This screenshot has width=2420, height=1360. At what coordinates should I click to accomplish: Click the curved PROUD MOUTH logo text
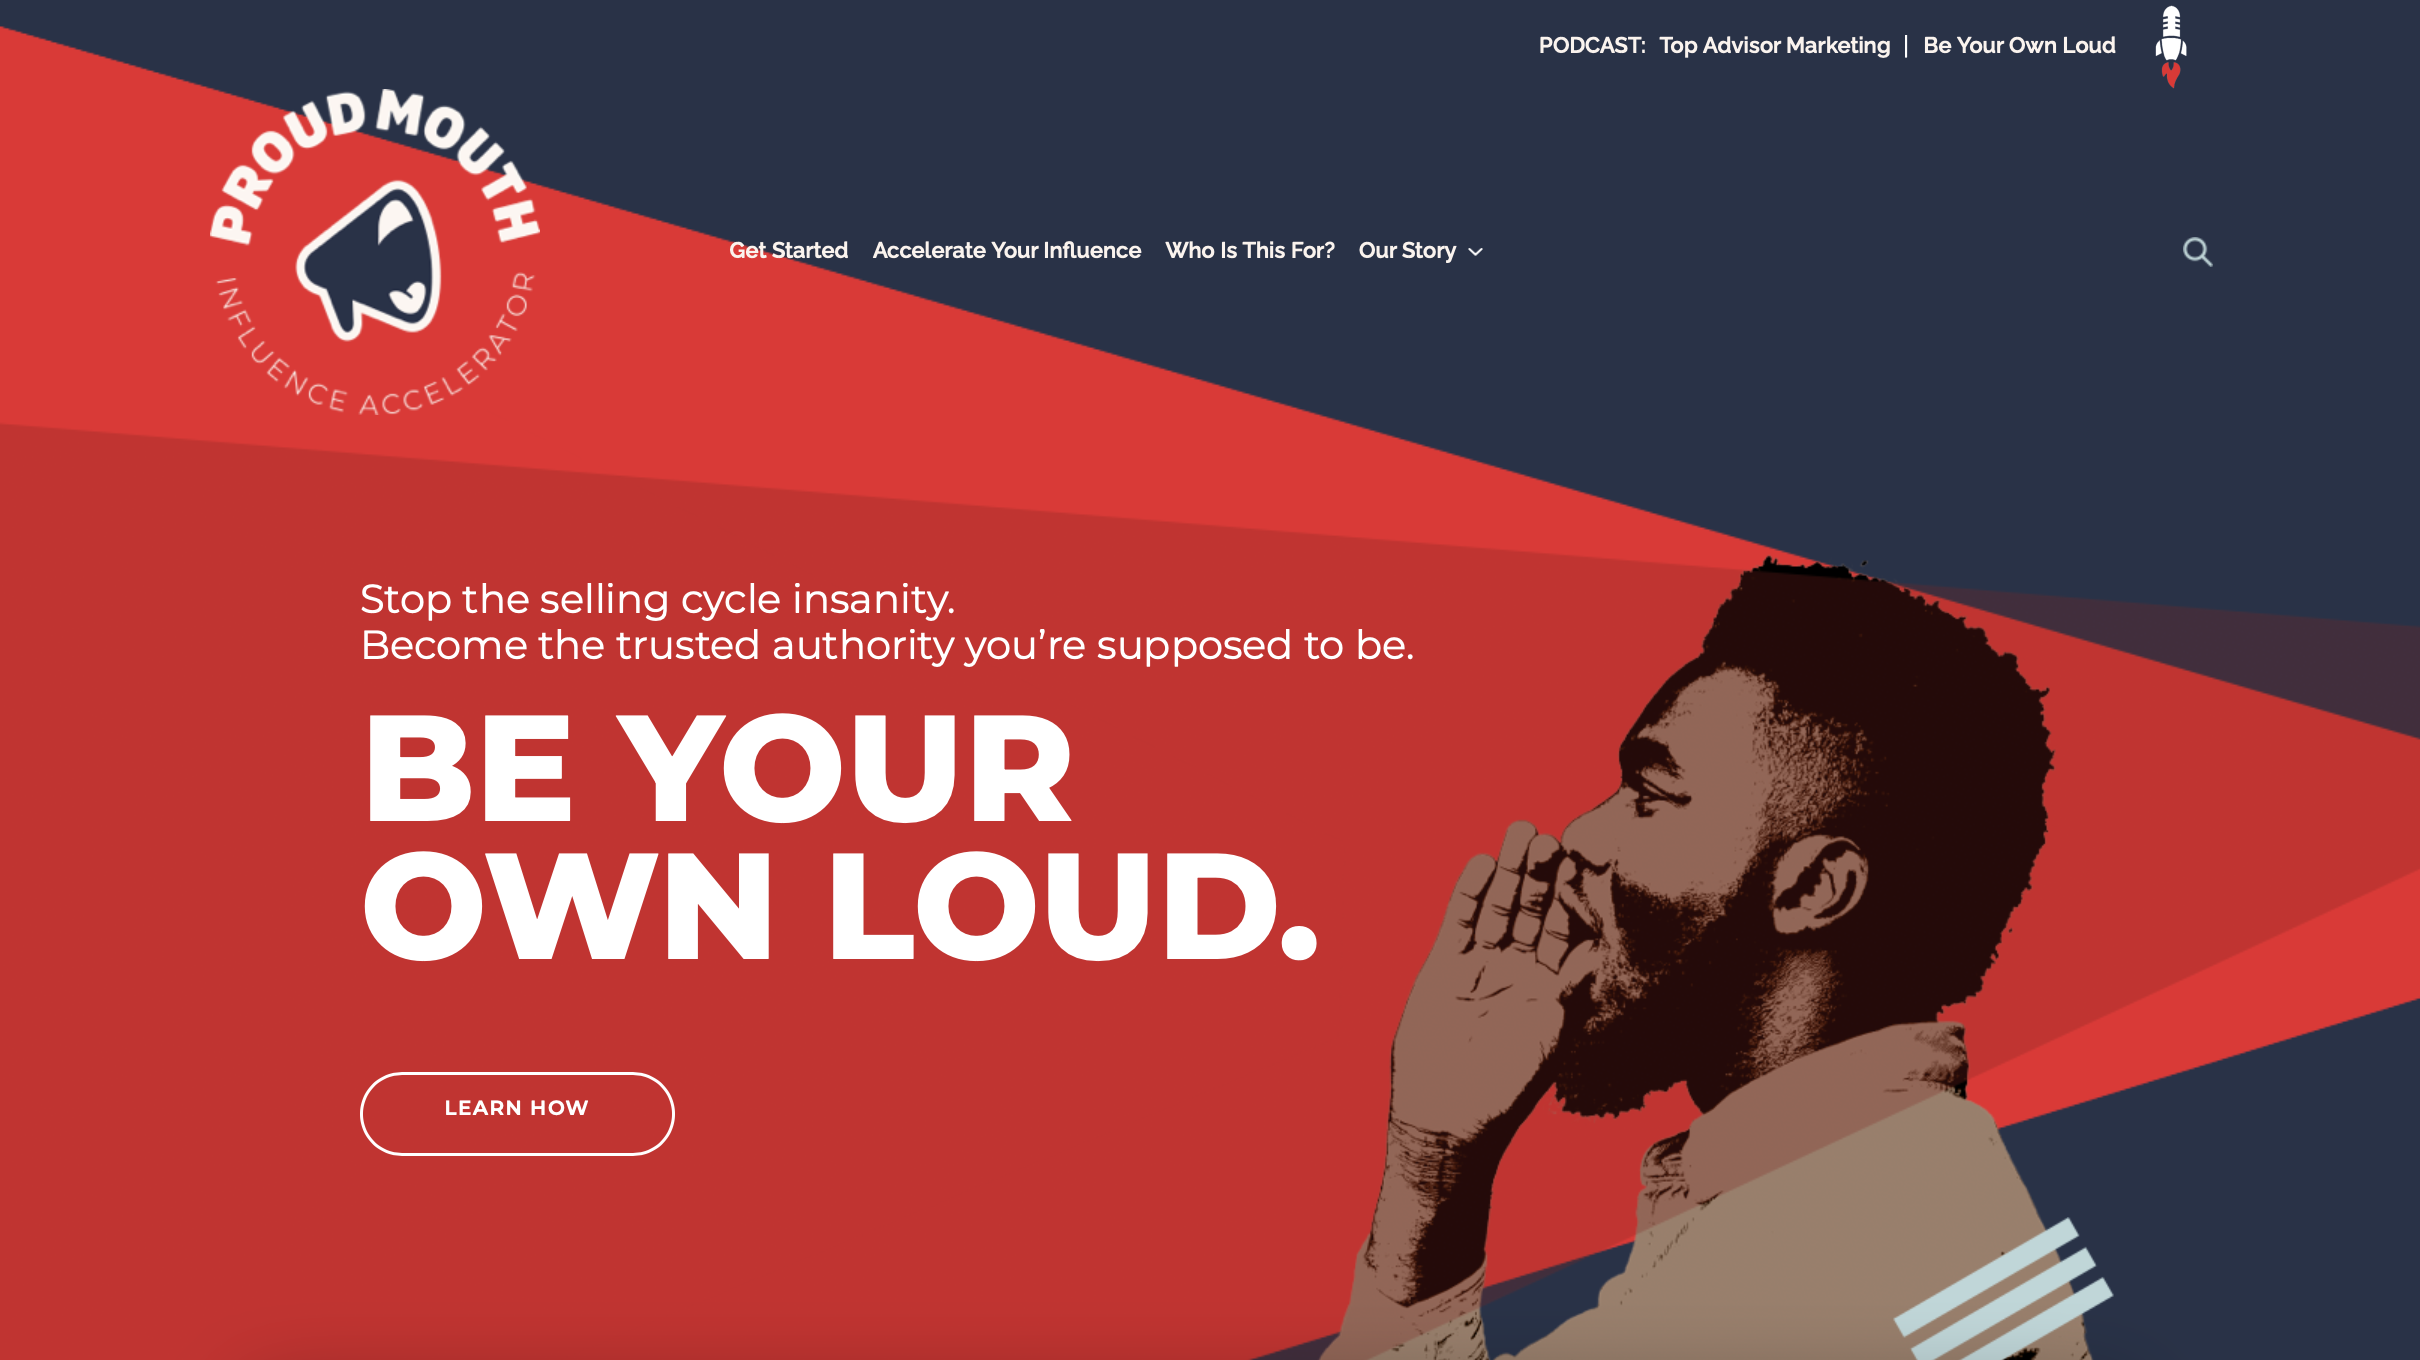click(x=376, y=160)
